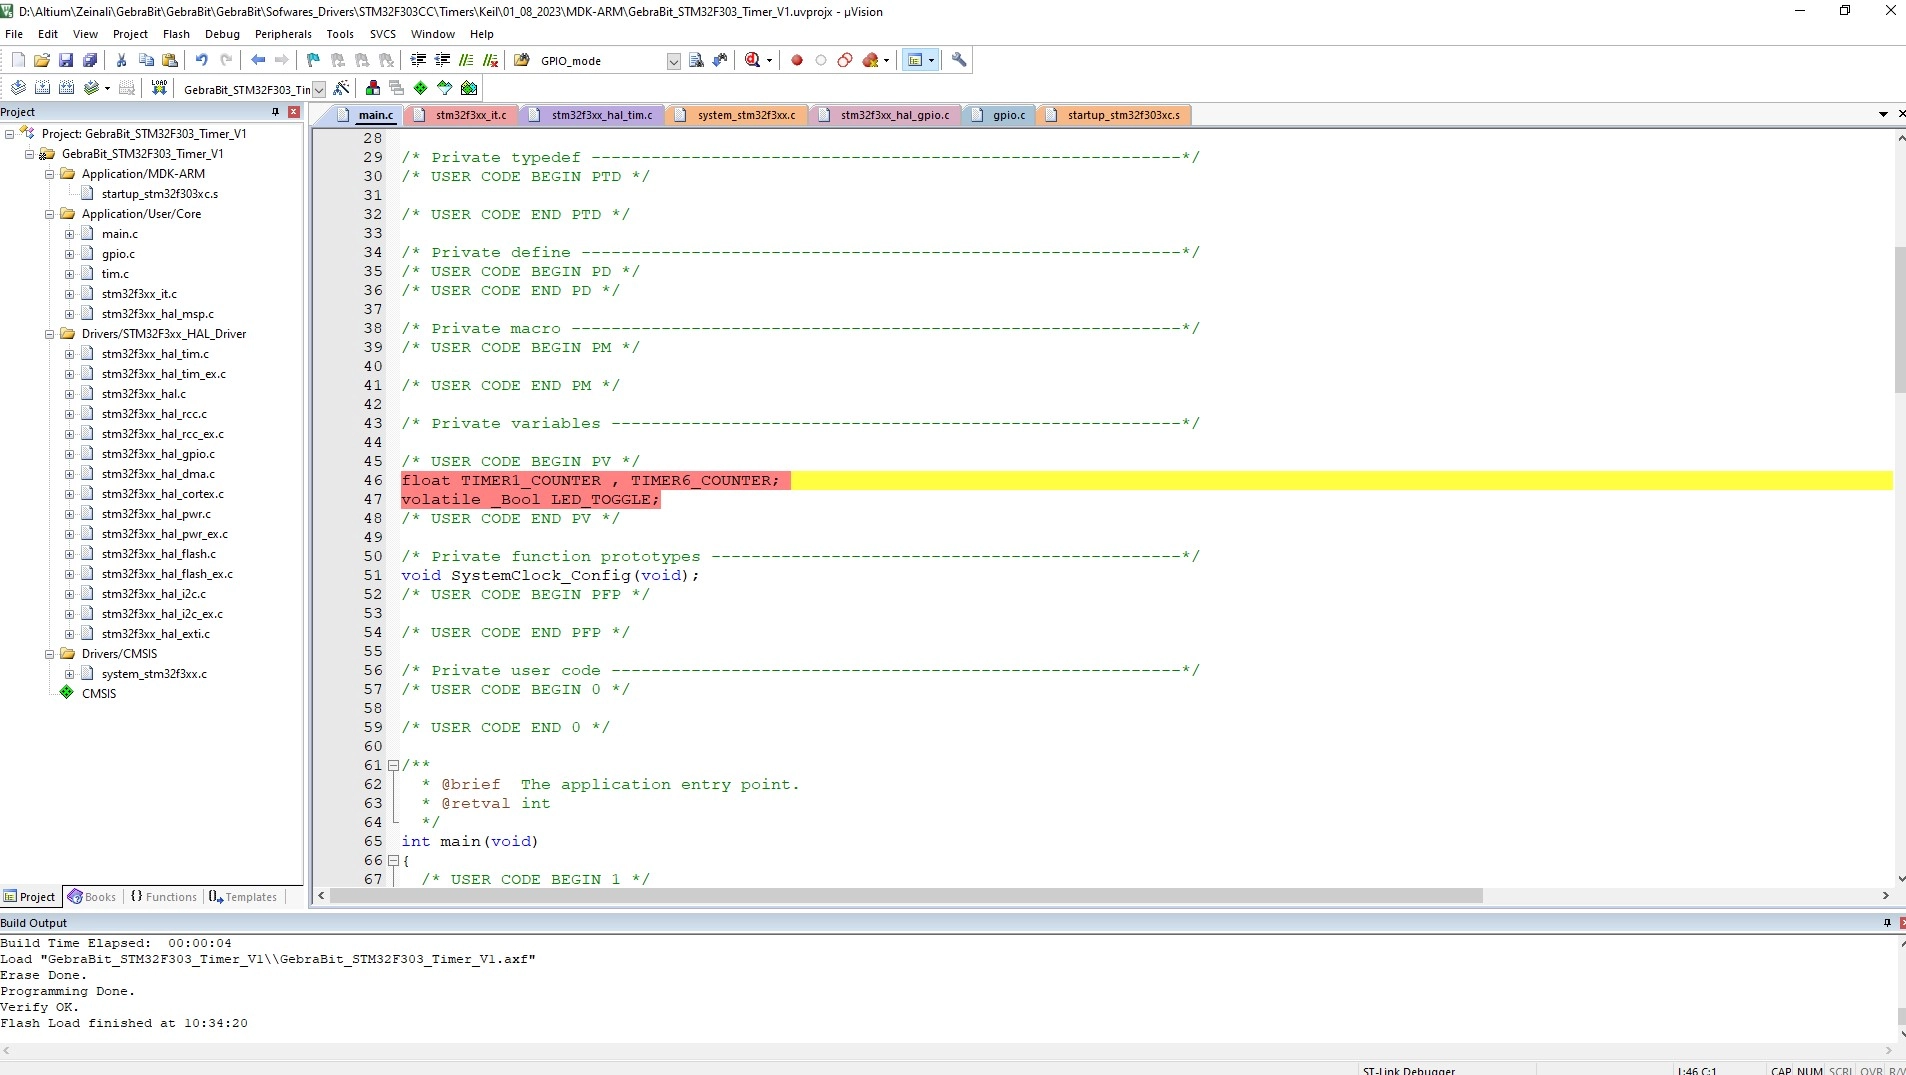Start the debug session icon
This screenshot has width=1906, height=1075.
pyautogui.click(x=753, y=60)
